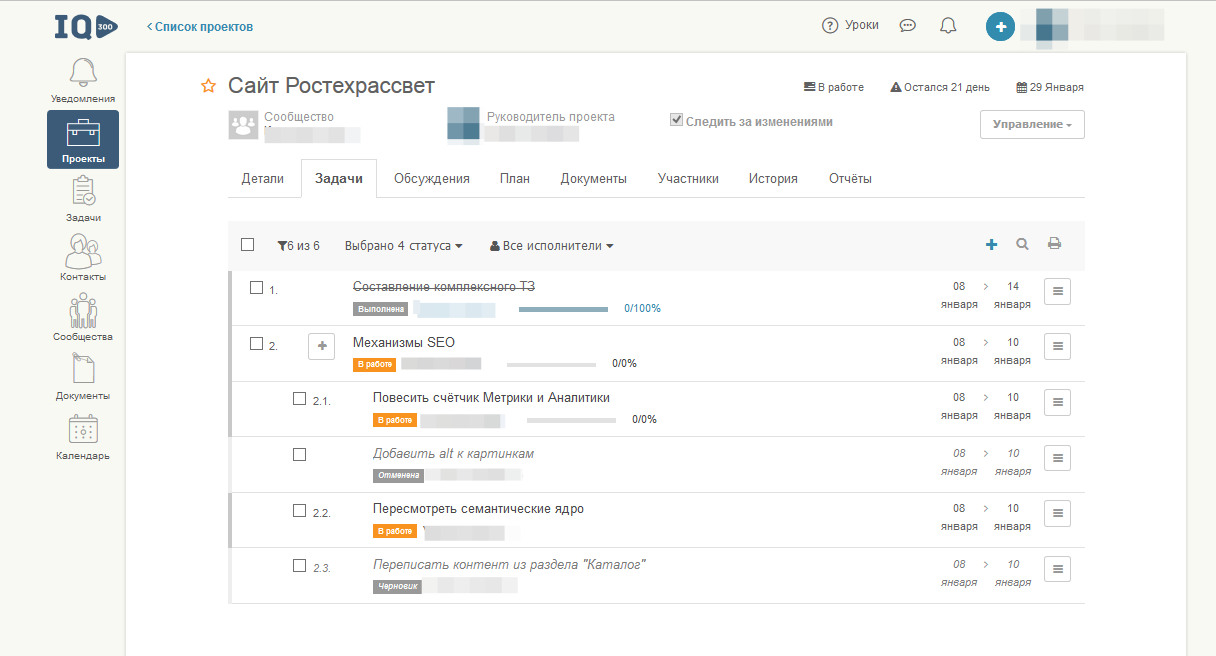Open task search with the magnifier icon
The width and height of the screenshot is (1216, 656).
[x=1022, y=243]
